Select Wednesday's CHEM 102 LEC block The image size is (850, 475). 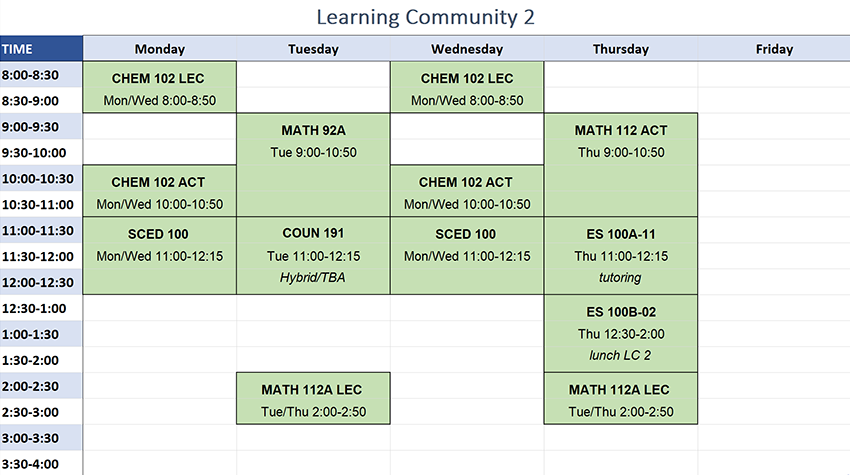tap(467, 88)
